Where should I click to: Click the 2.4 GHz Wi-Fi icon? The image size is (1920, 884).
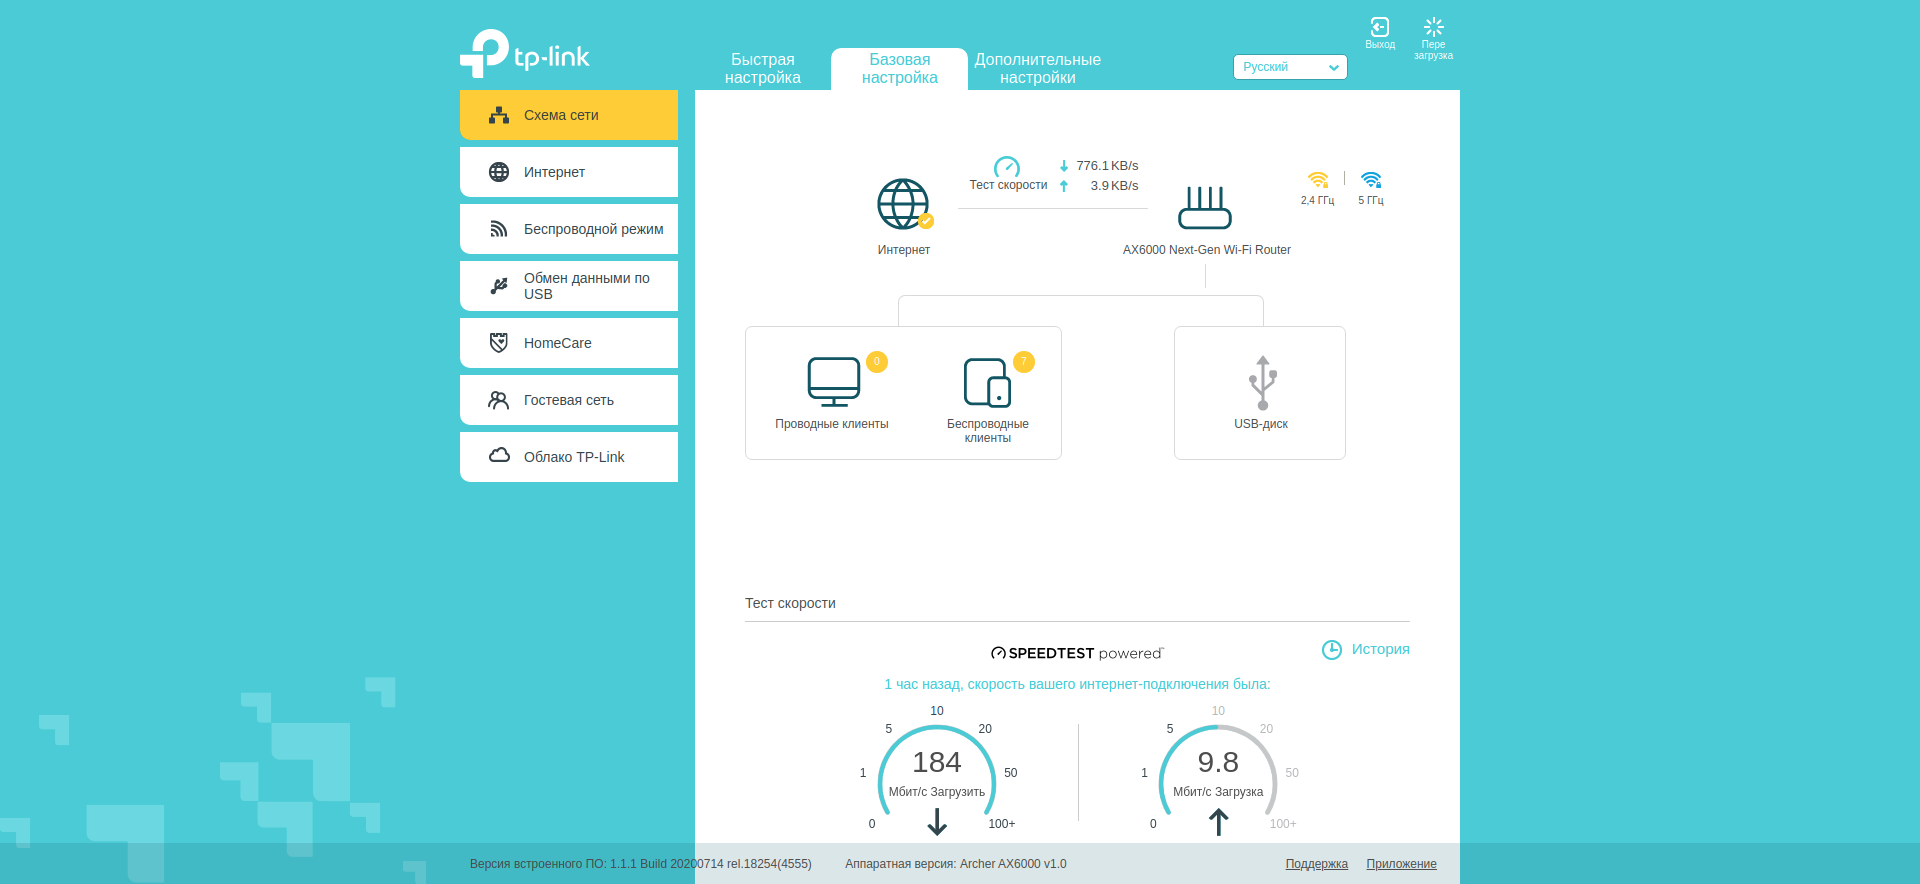(x=1317, y=180)
